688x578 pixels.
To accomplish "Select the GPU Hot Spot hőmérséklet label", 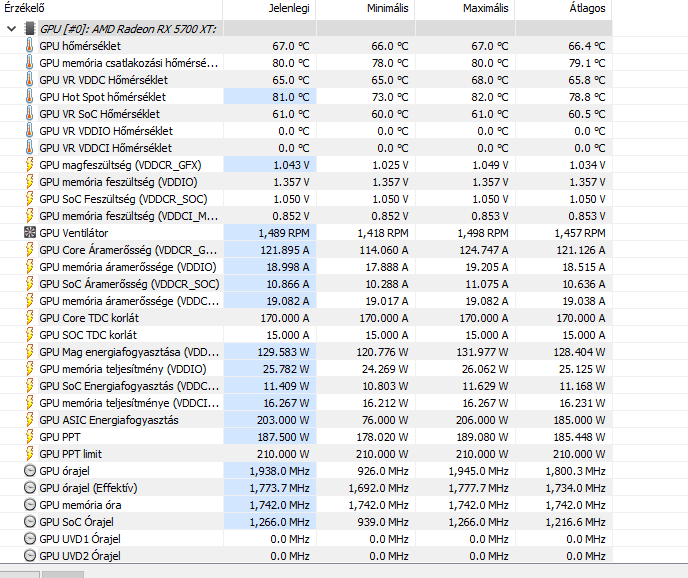I will pyautogui.click(x=102, y=97).
